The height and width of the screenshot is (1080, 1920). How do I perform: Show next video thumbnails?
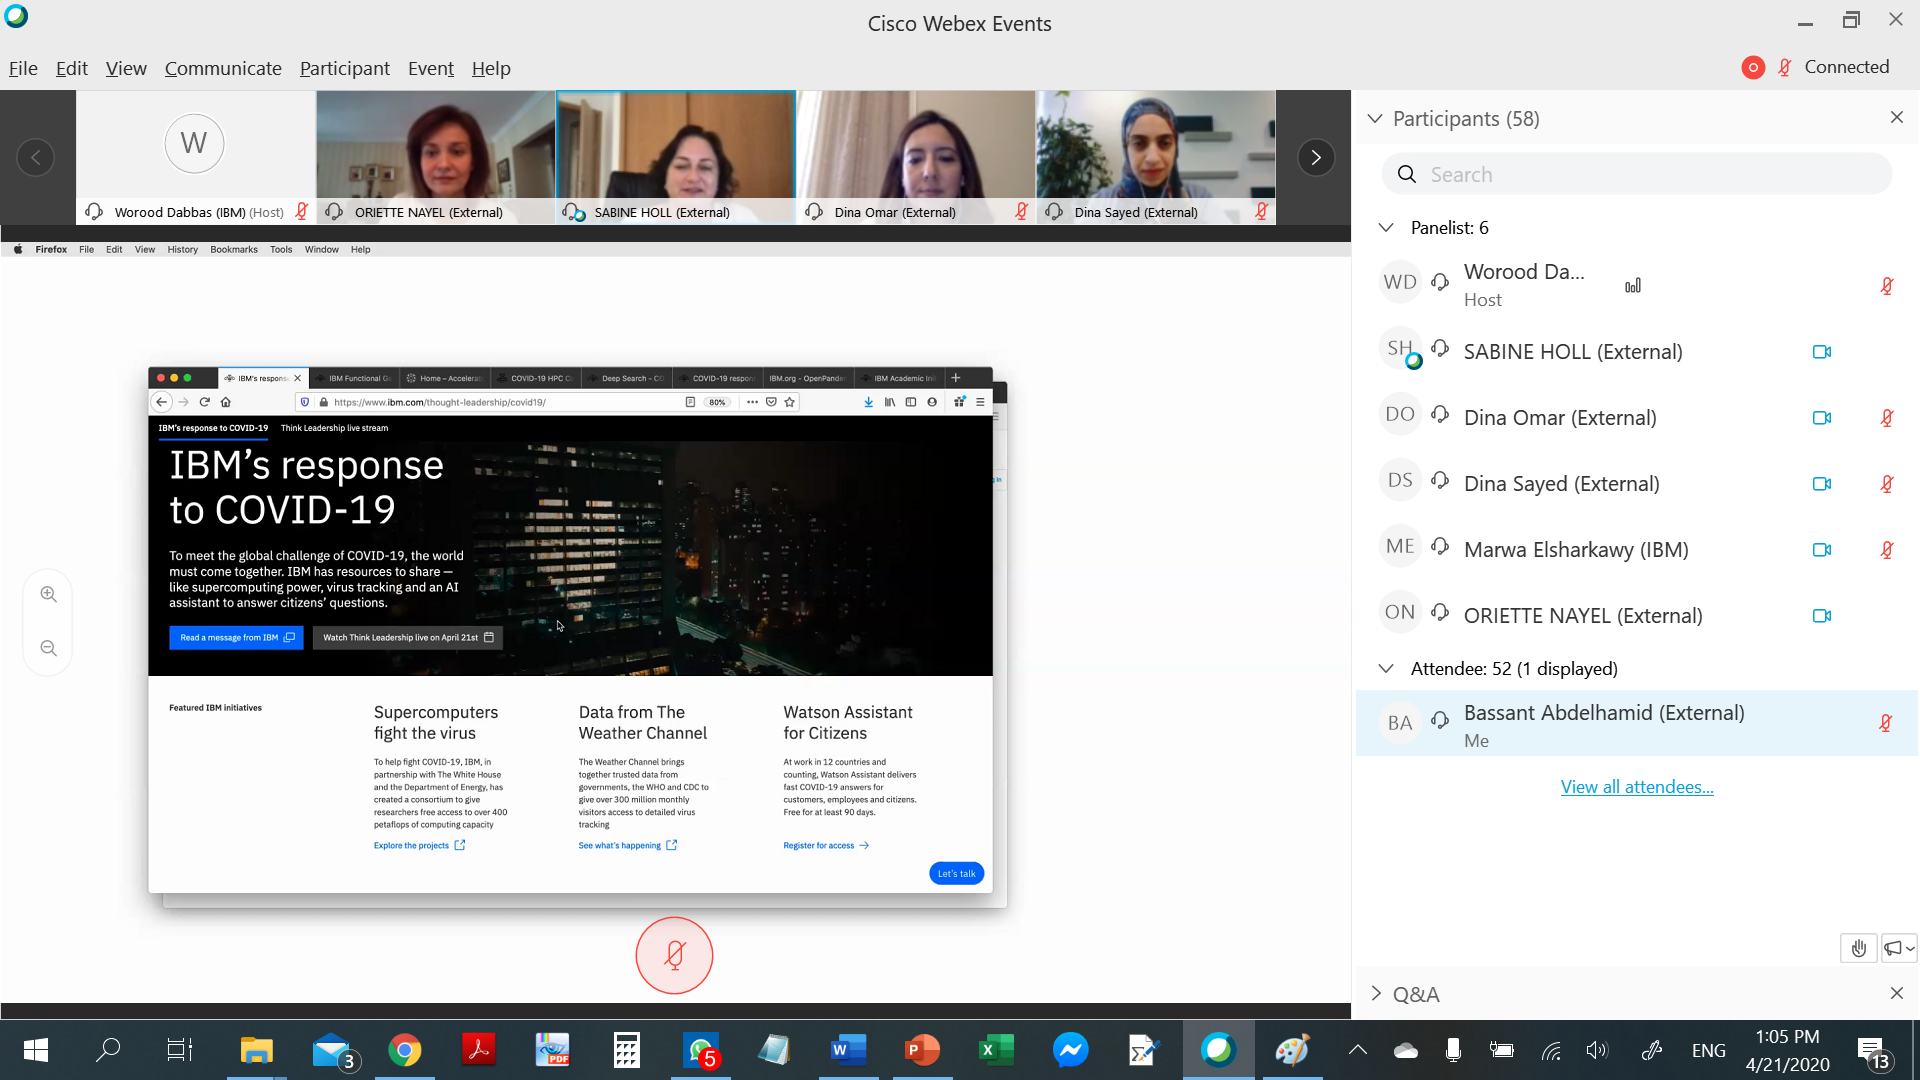1316,157
